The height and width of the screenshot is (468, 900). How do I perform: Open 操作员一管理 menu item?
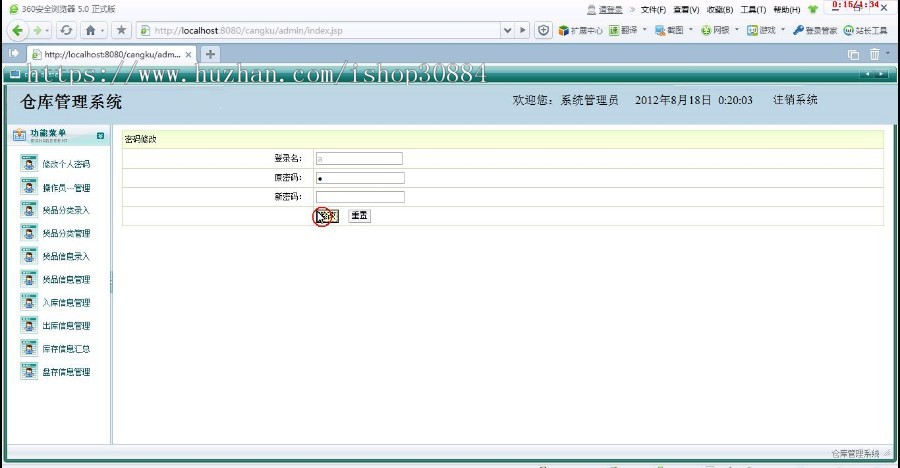point(66,188)
